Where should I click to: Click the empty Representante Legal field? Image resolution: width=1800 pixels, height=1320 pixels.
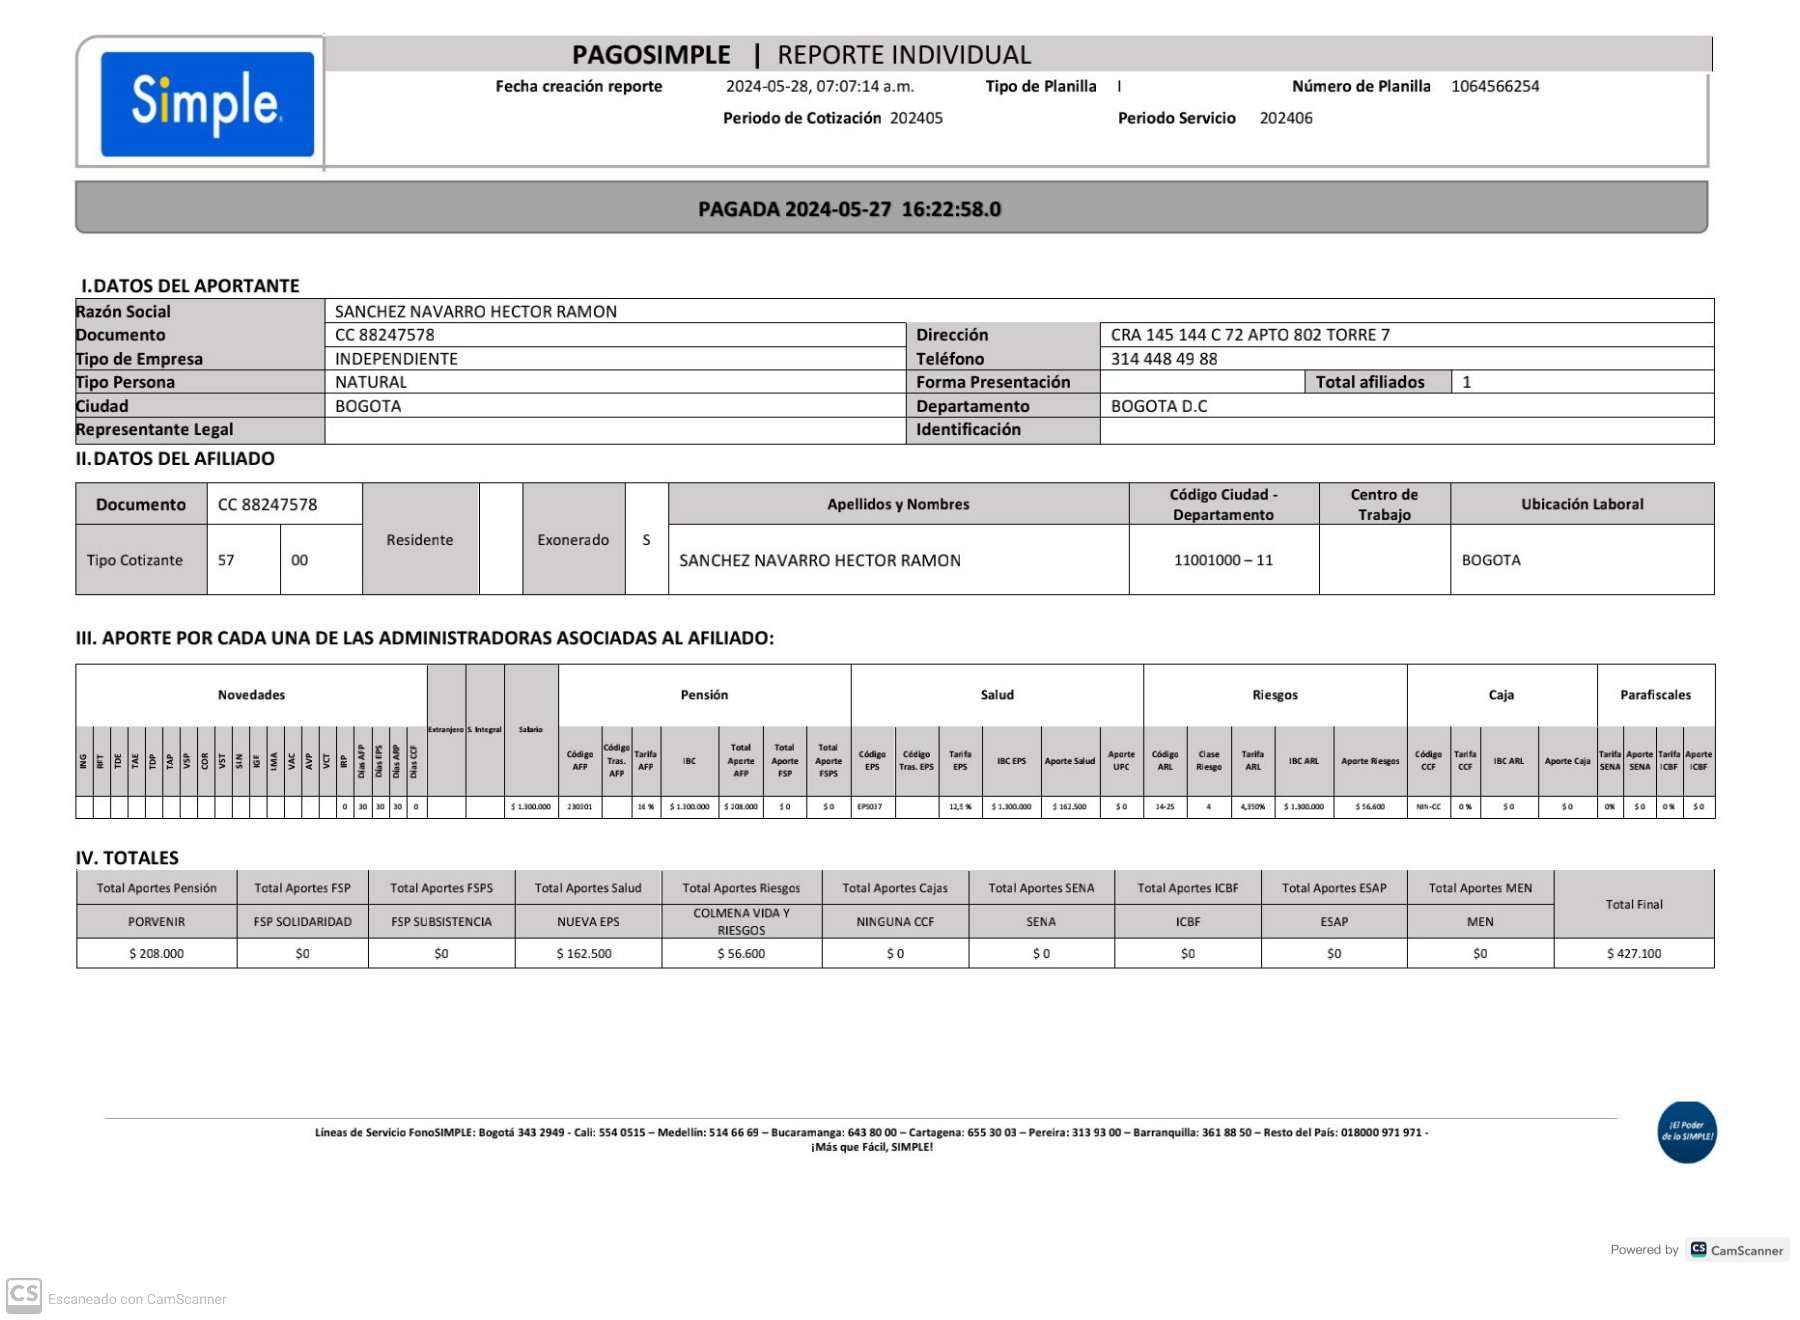(x=614, y=430)
